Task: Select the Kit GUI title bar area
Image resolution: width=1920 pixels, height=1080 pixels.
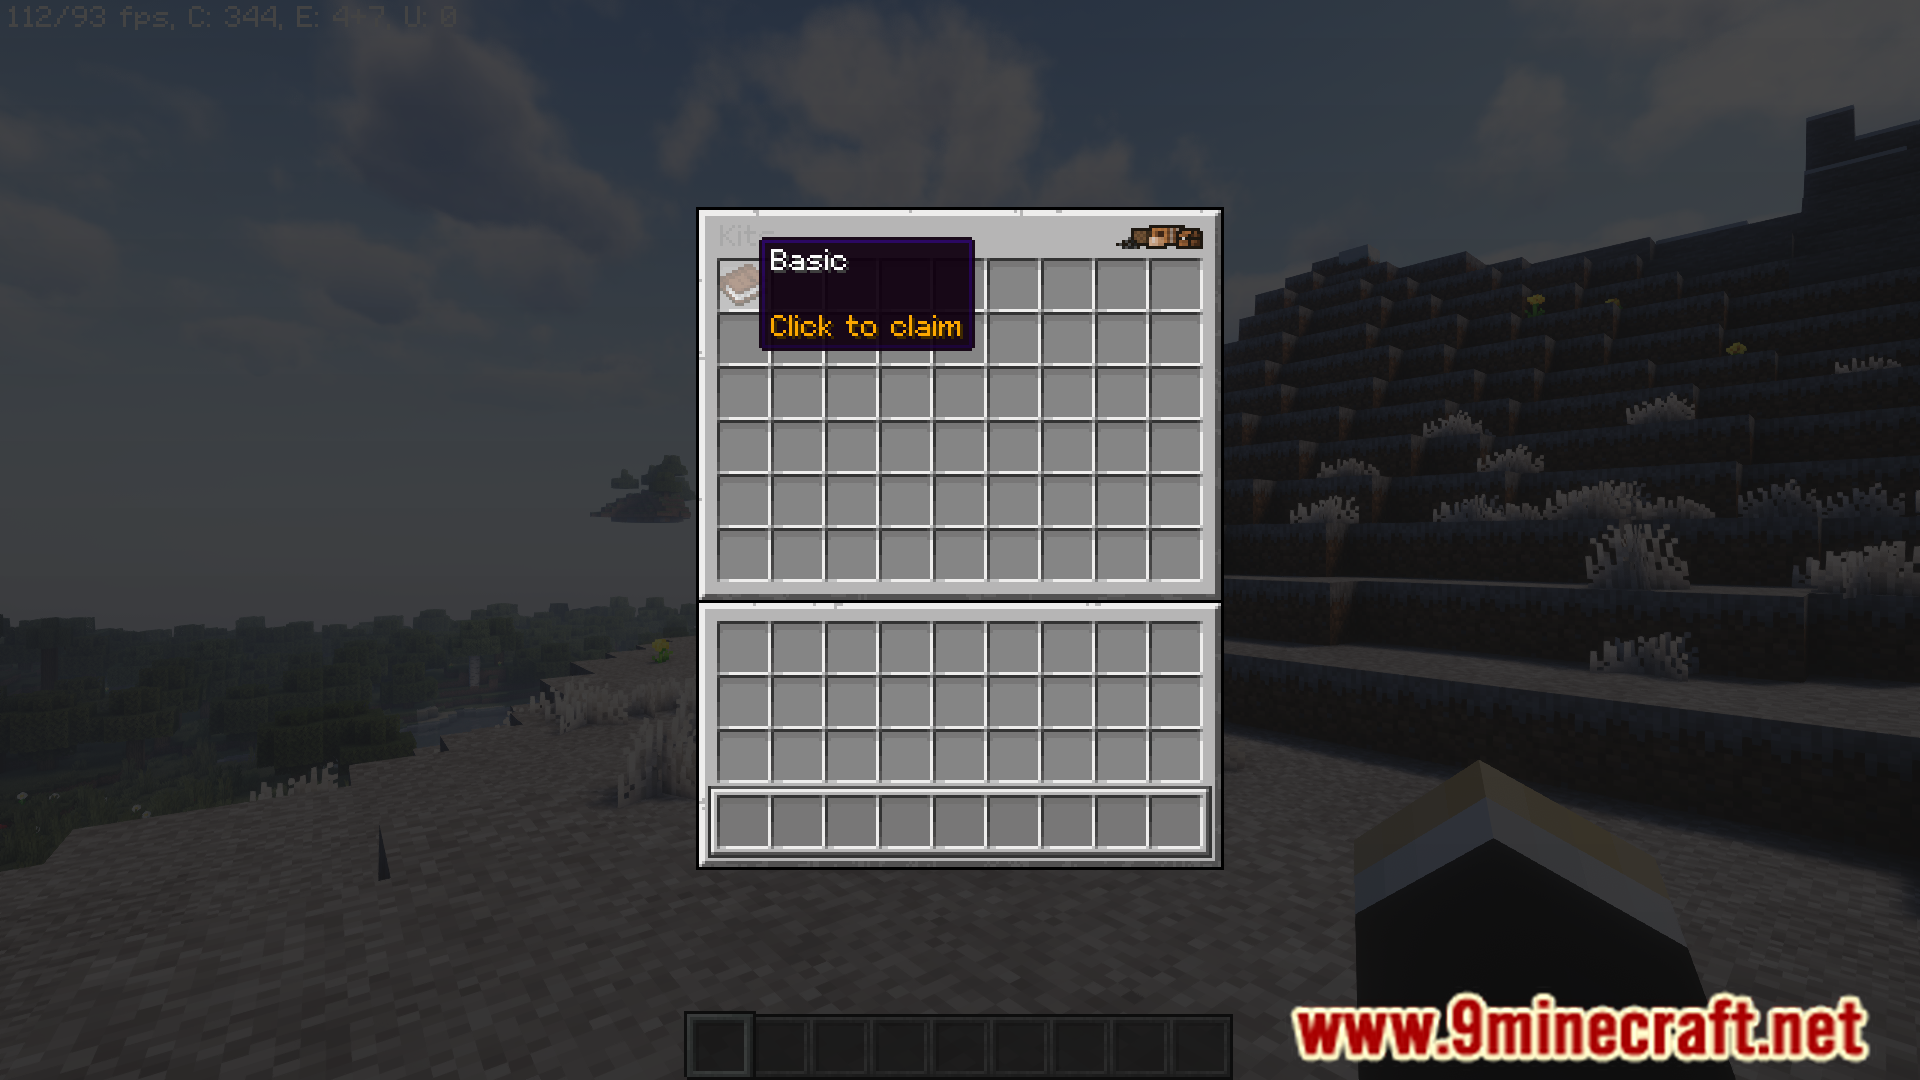Action: pyautogui.click(x=960, y=235)
